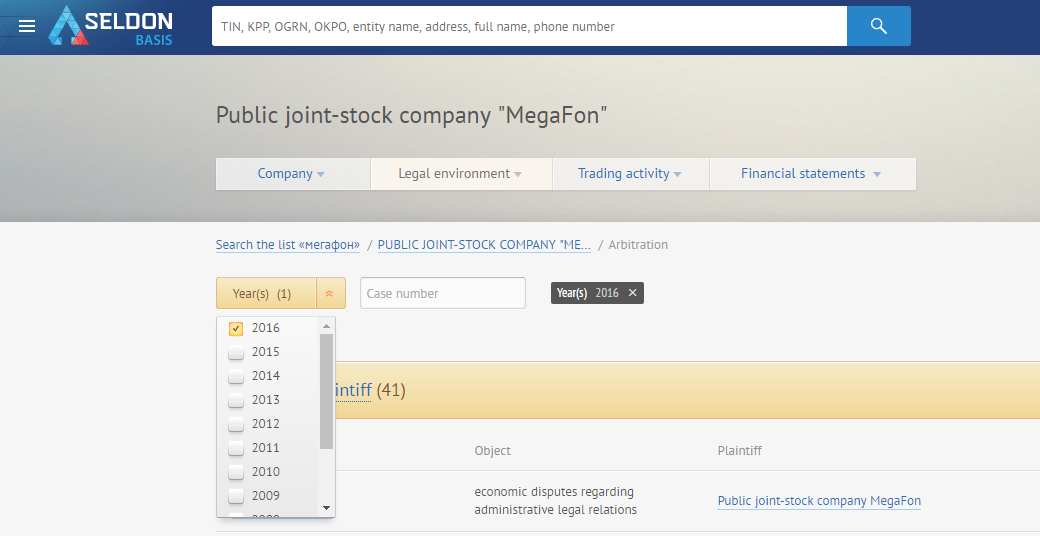Remove the Year(s) 2016 filter tag
Image resolution: width=1040 pixels, height=536 pixels.
(632, 293)
